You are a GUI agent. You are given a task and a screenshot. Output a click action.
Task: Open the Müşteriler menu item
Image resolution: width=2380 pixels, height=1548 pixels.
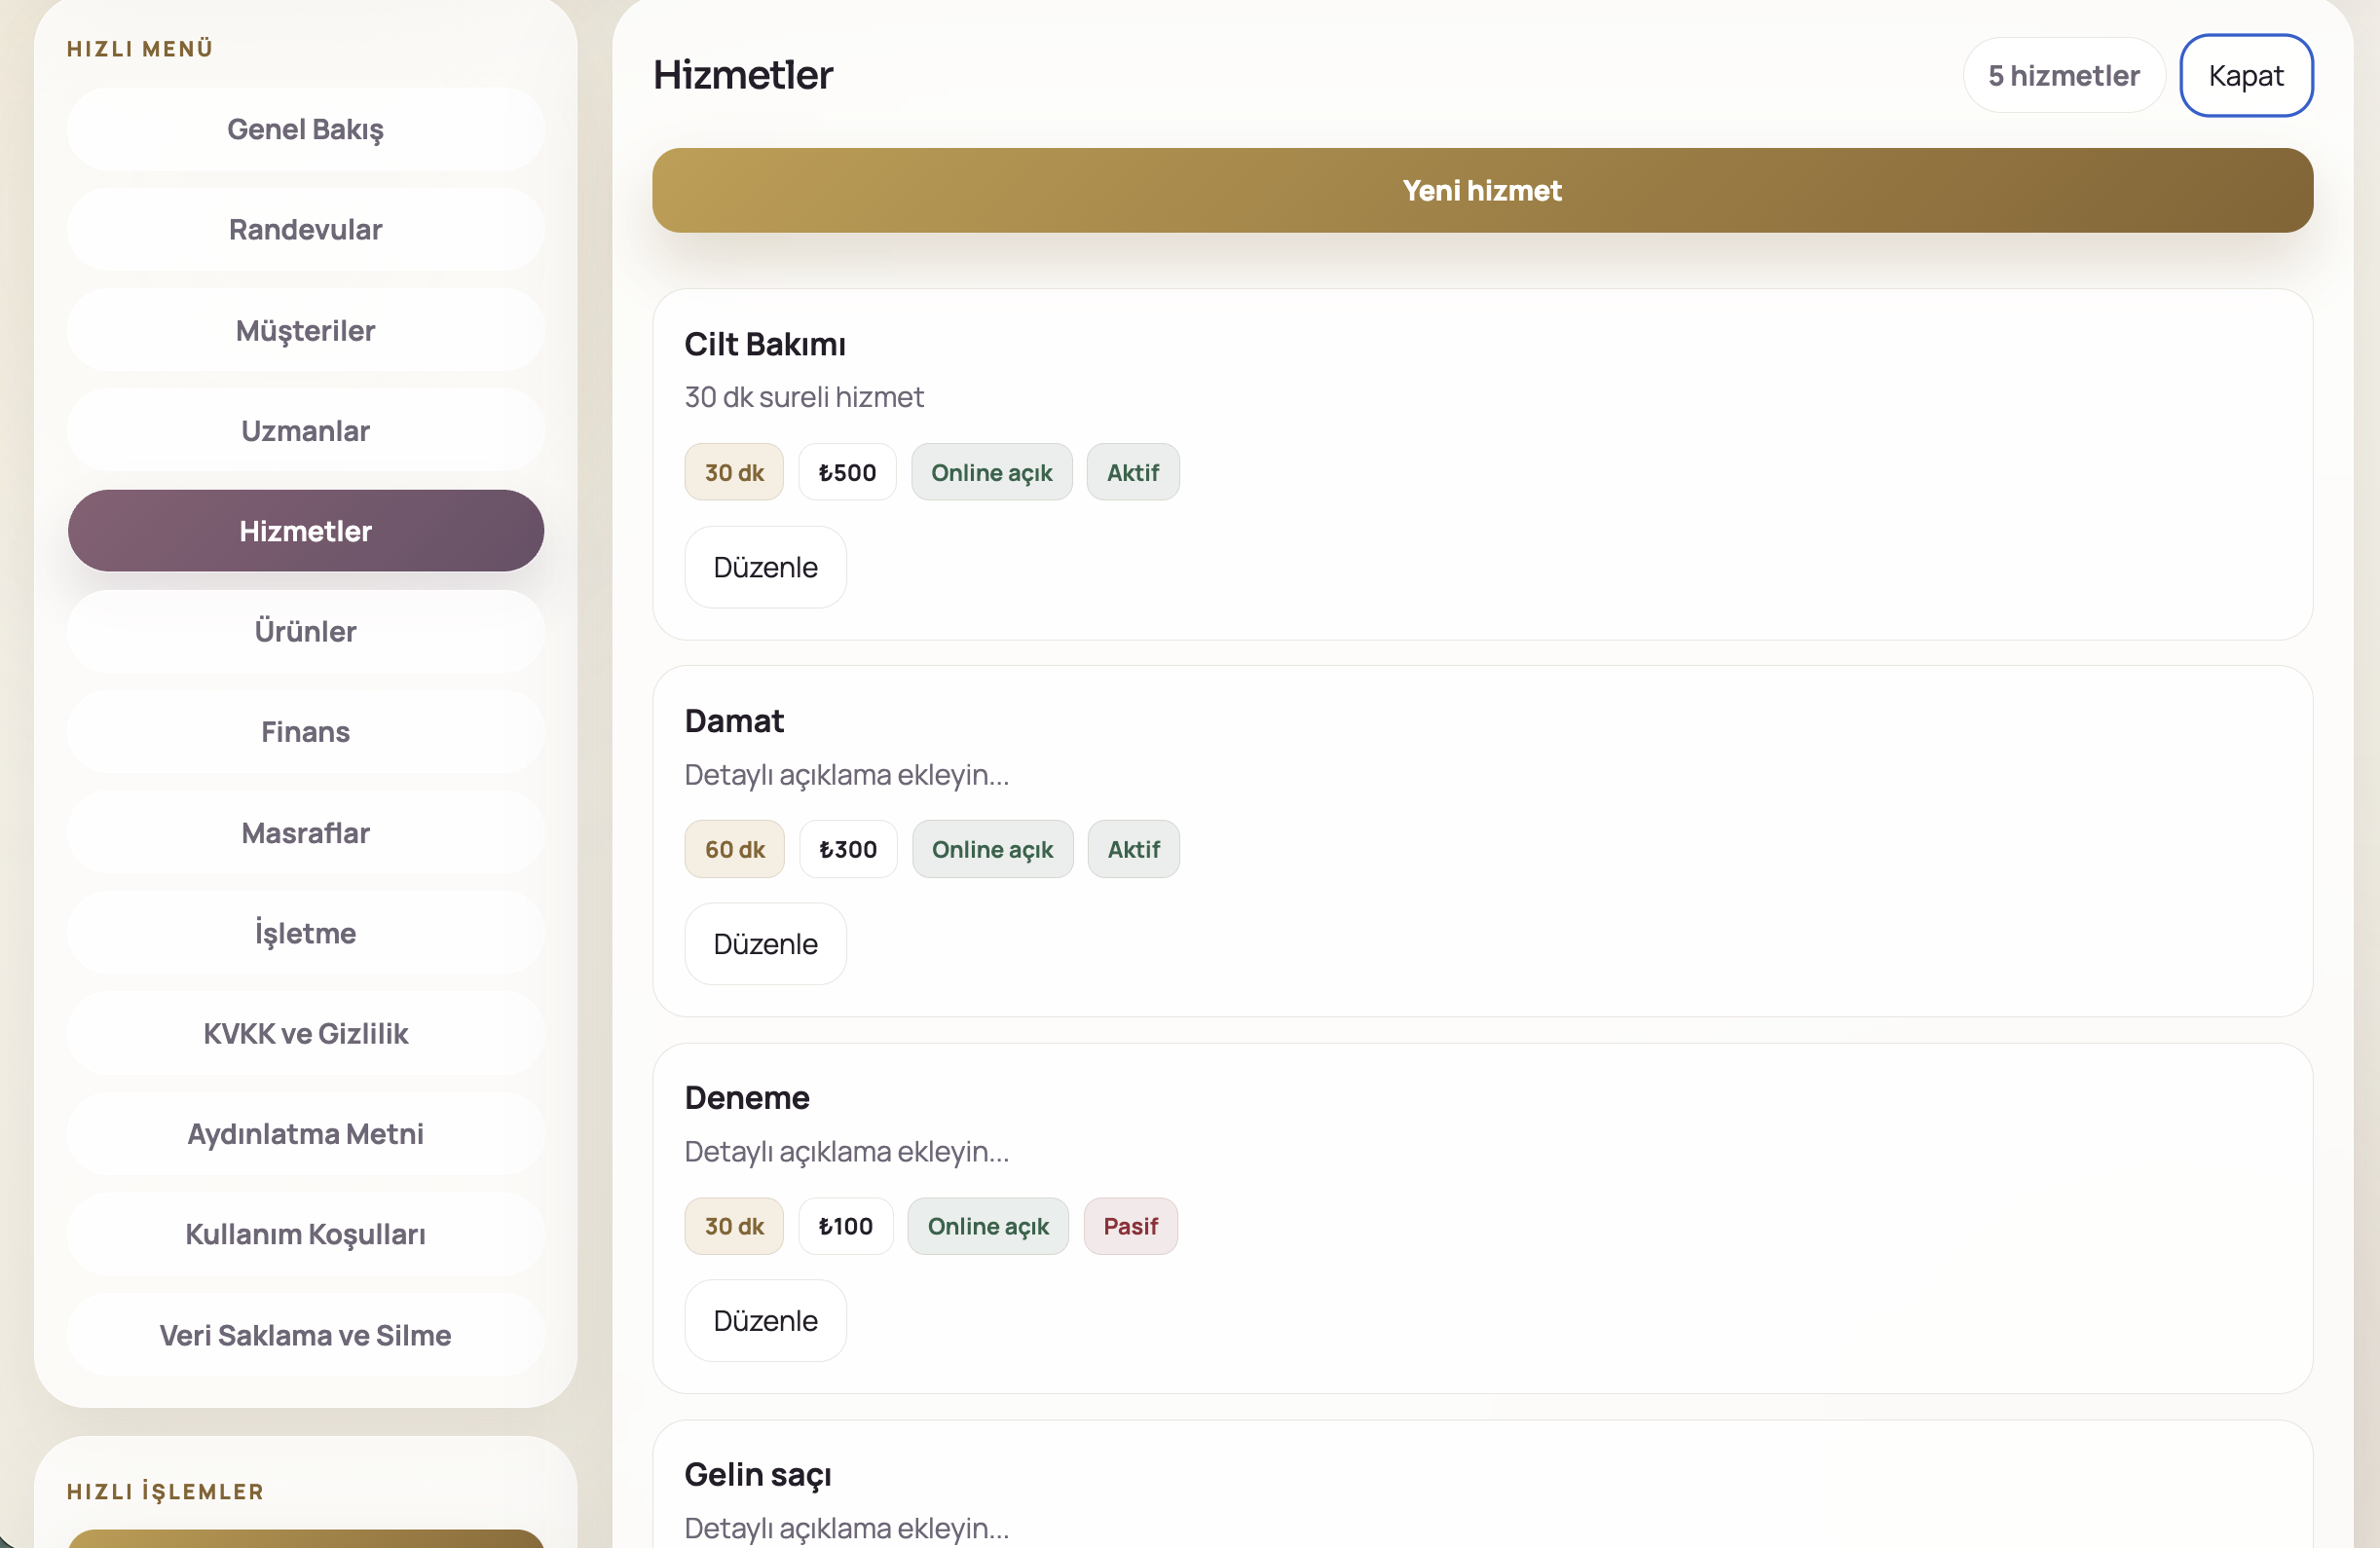305,330
